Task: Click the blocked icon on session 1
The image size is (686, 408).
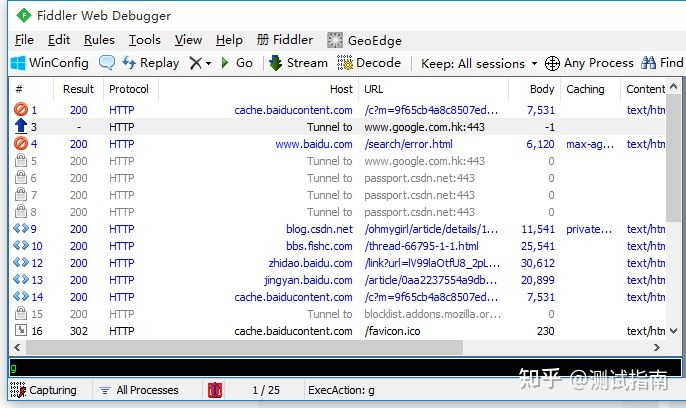Action: [21, 109]
